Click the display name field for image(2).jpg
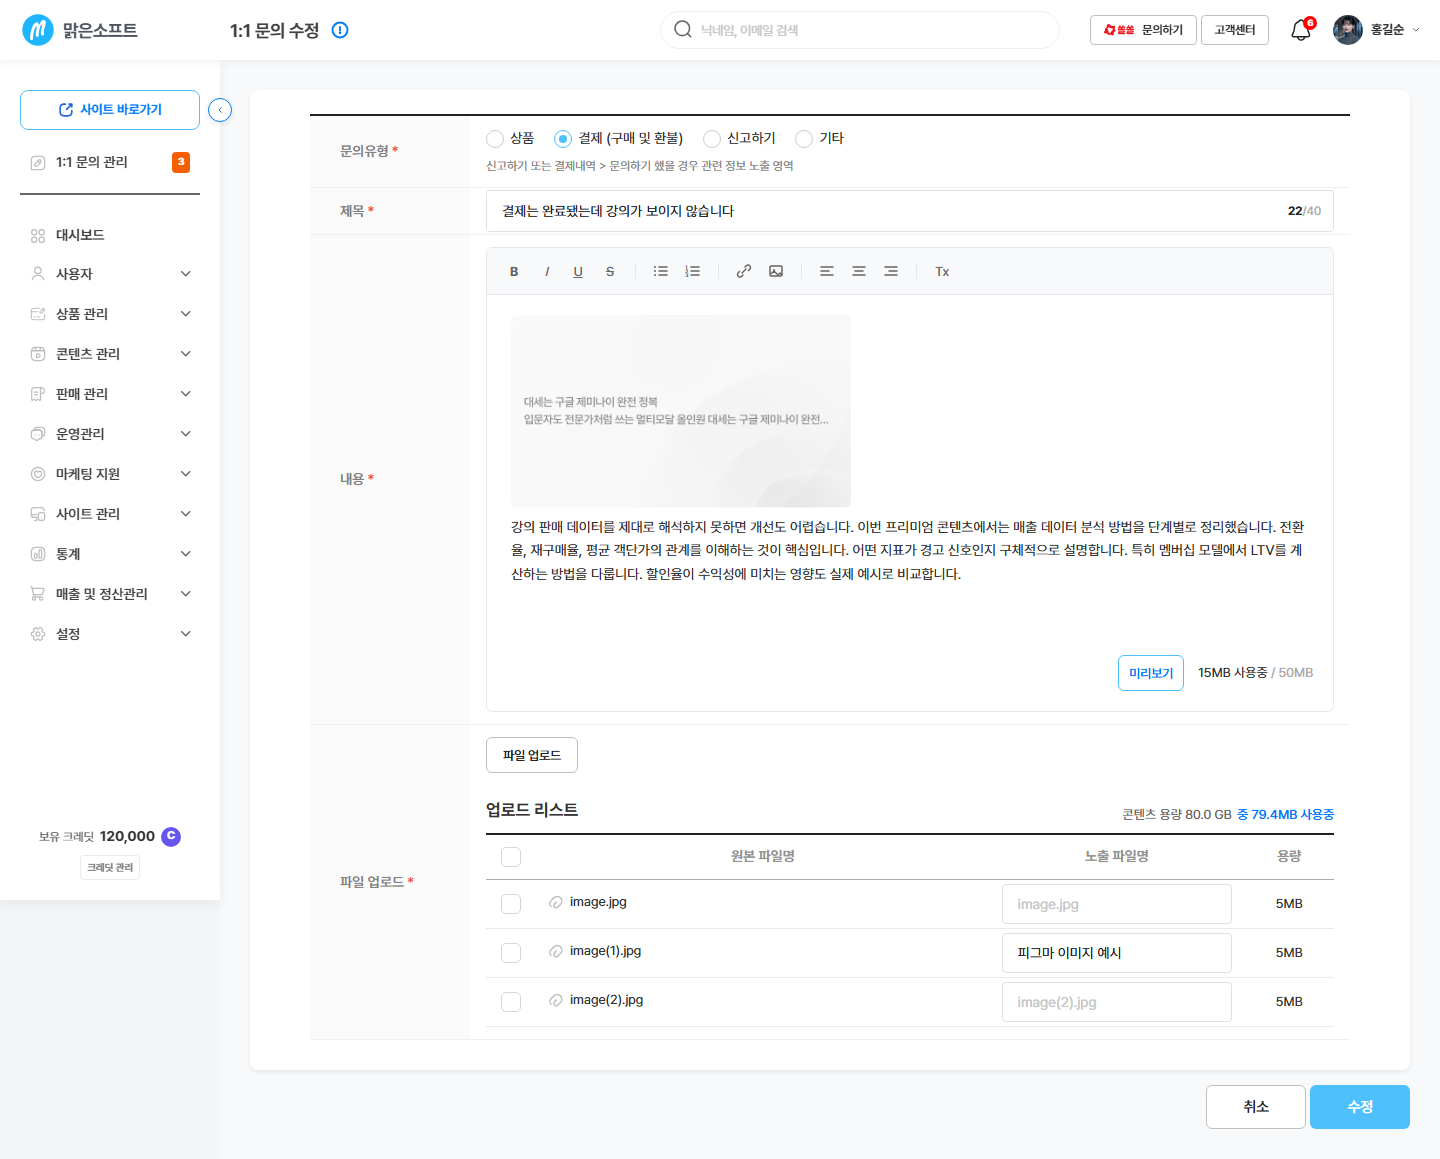Viewport: 1440px width, 1159px height. tap(1117, 1002)
